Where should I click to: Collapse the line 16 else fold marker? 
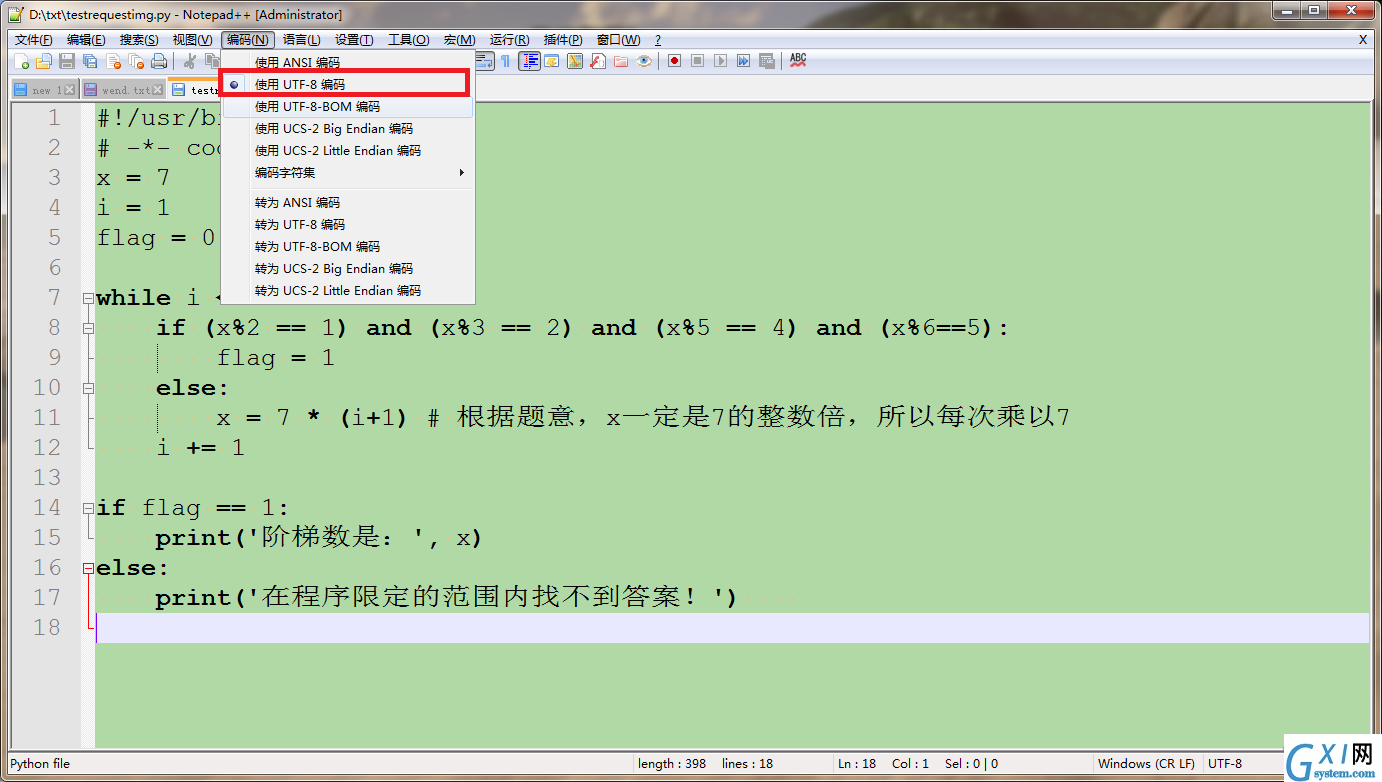88,568
